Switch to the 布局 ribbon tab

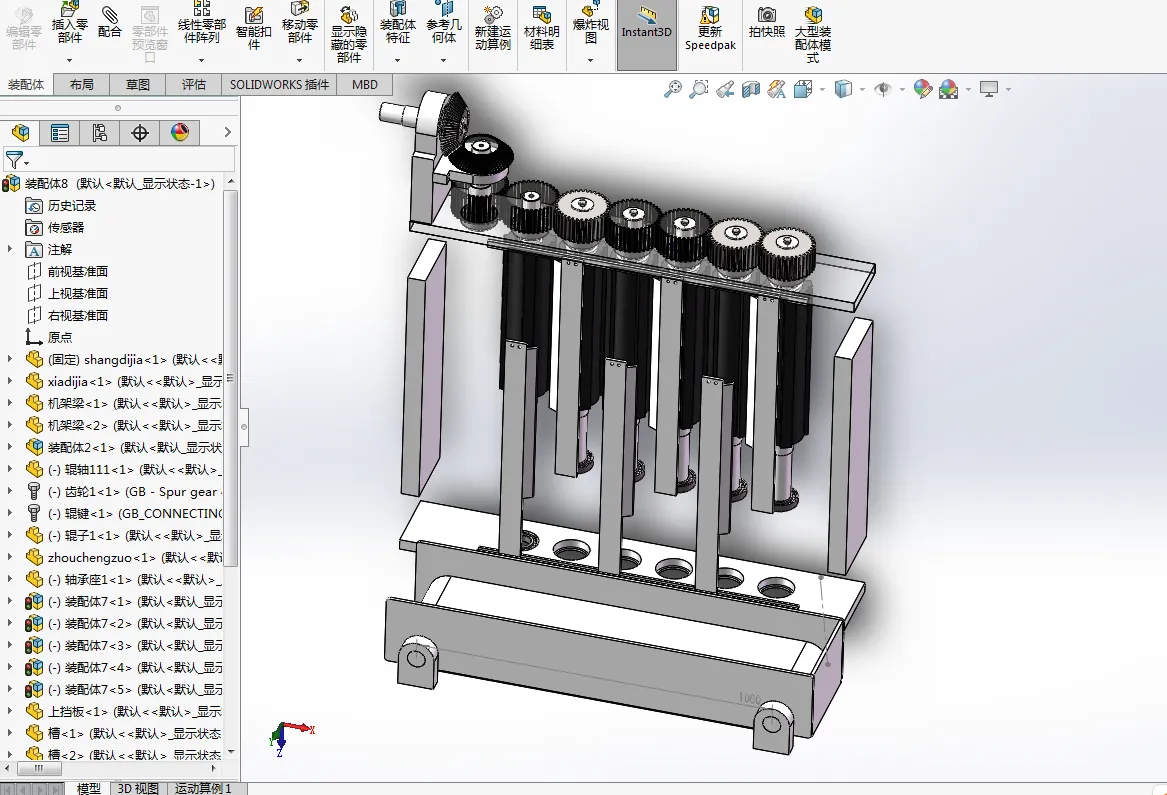(82, 85)
